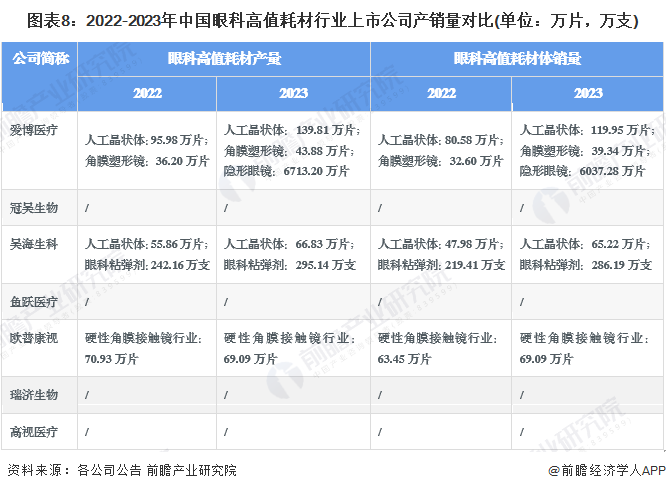Click the company name 高视医疗
The height and width of the screenshot is (491, 666).
click(34, 432)
